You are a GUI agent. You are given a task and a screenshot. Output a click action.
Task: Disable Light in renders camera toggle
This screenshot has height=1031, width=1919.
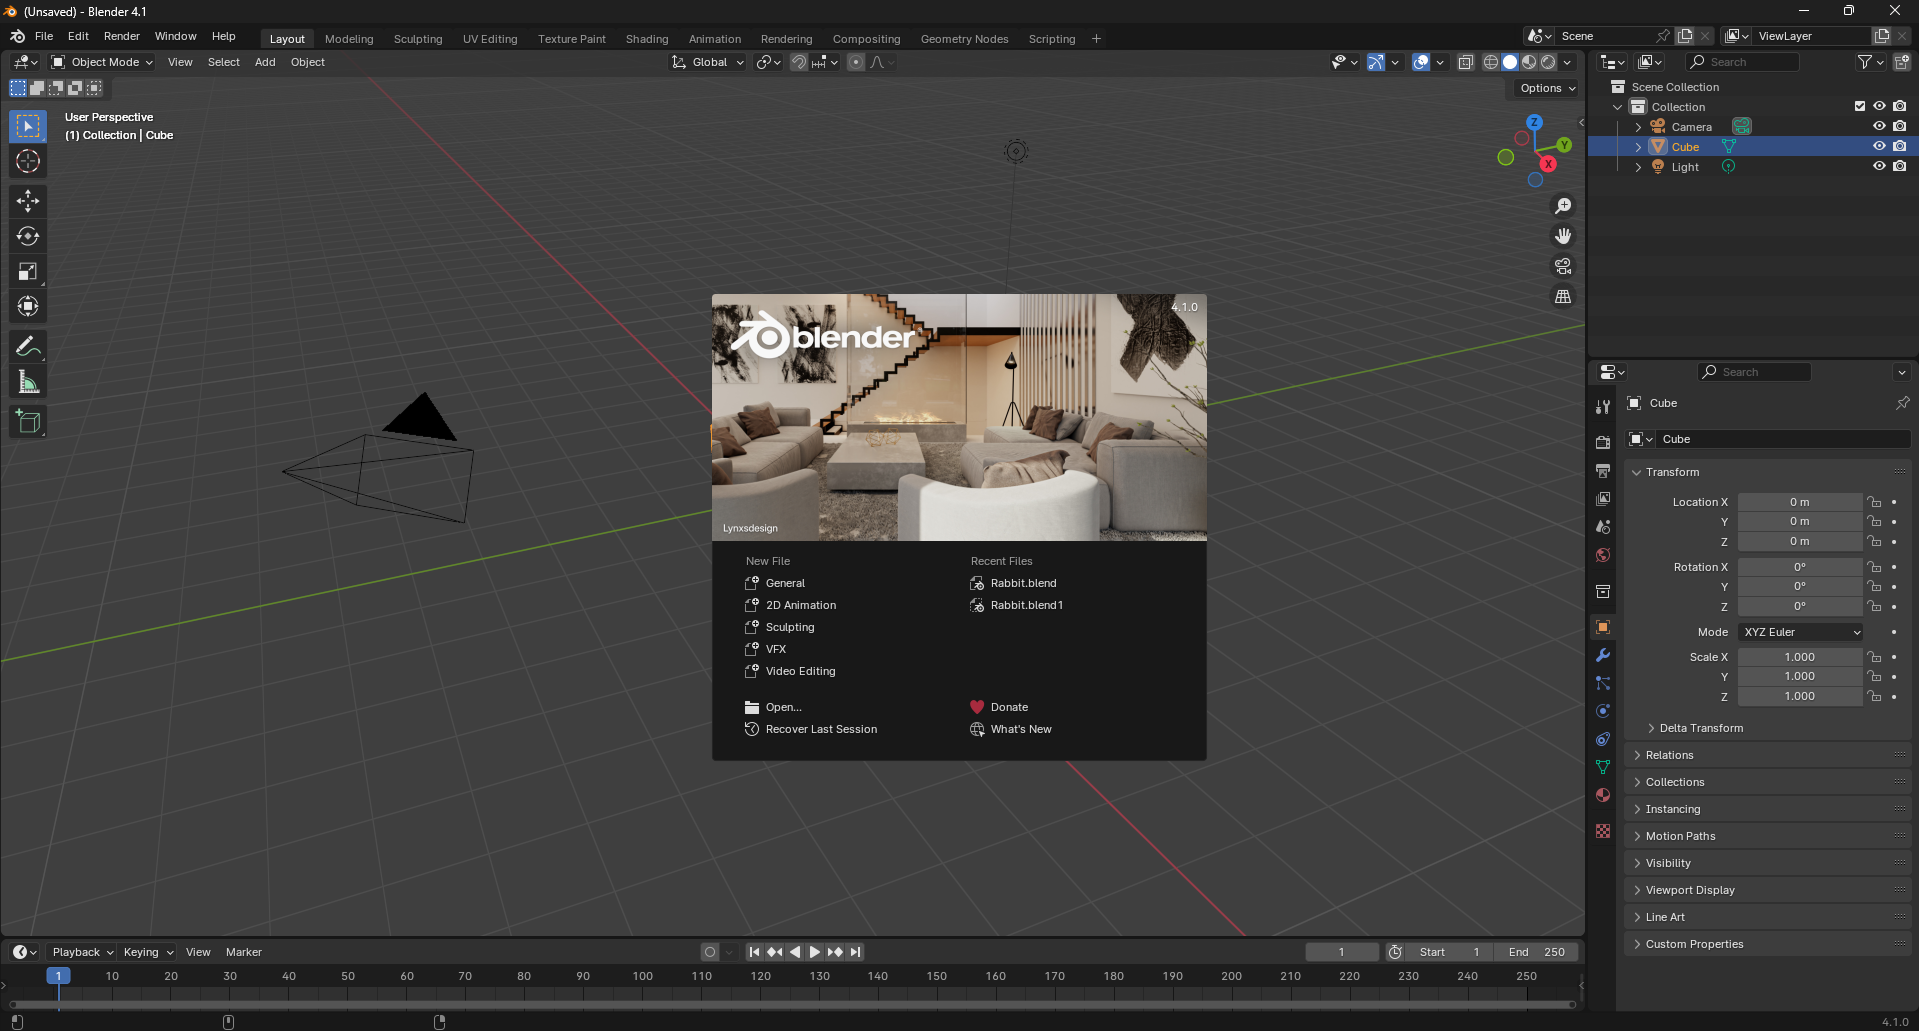pyautogui.click(x=1899, y=166)
